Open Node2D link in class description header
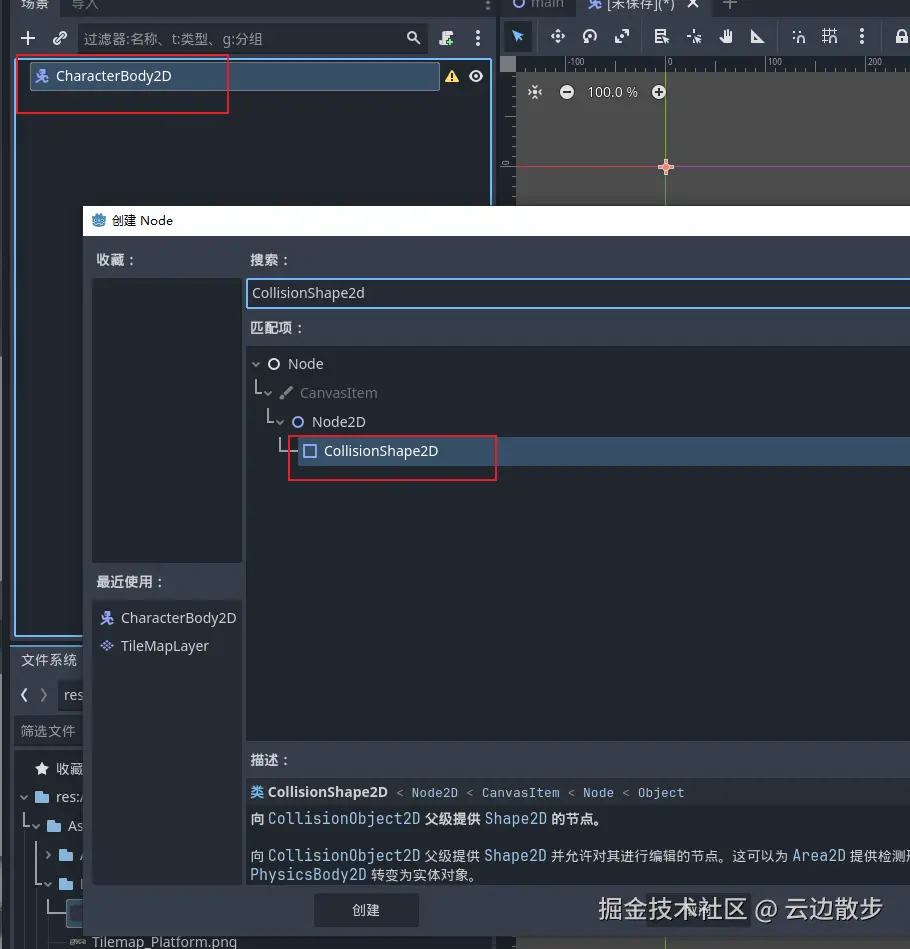 tap(434, 793)
